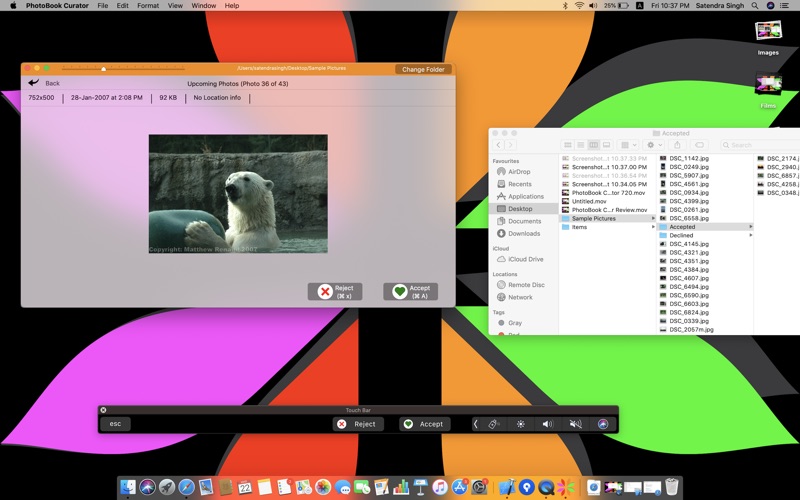
Task: Click the Wi-Fi icon in menu bar
Action: click(x=579, y=6)
